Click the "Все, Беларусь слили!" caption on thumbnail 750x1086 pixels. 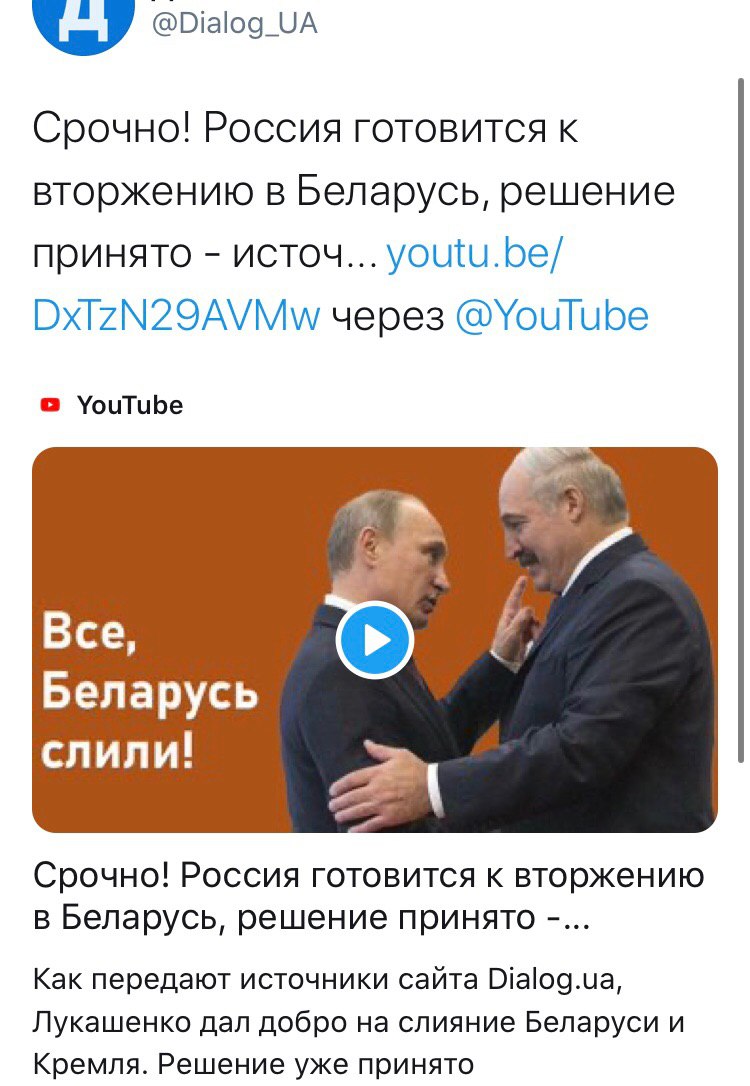pos(149,692)
